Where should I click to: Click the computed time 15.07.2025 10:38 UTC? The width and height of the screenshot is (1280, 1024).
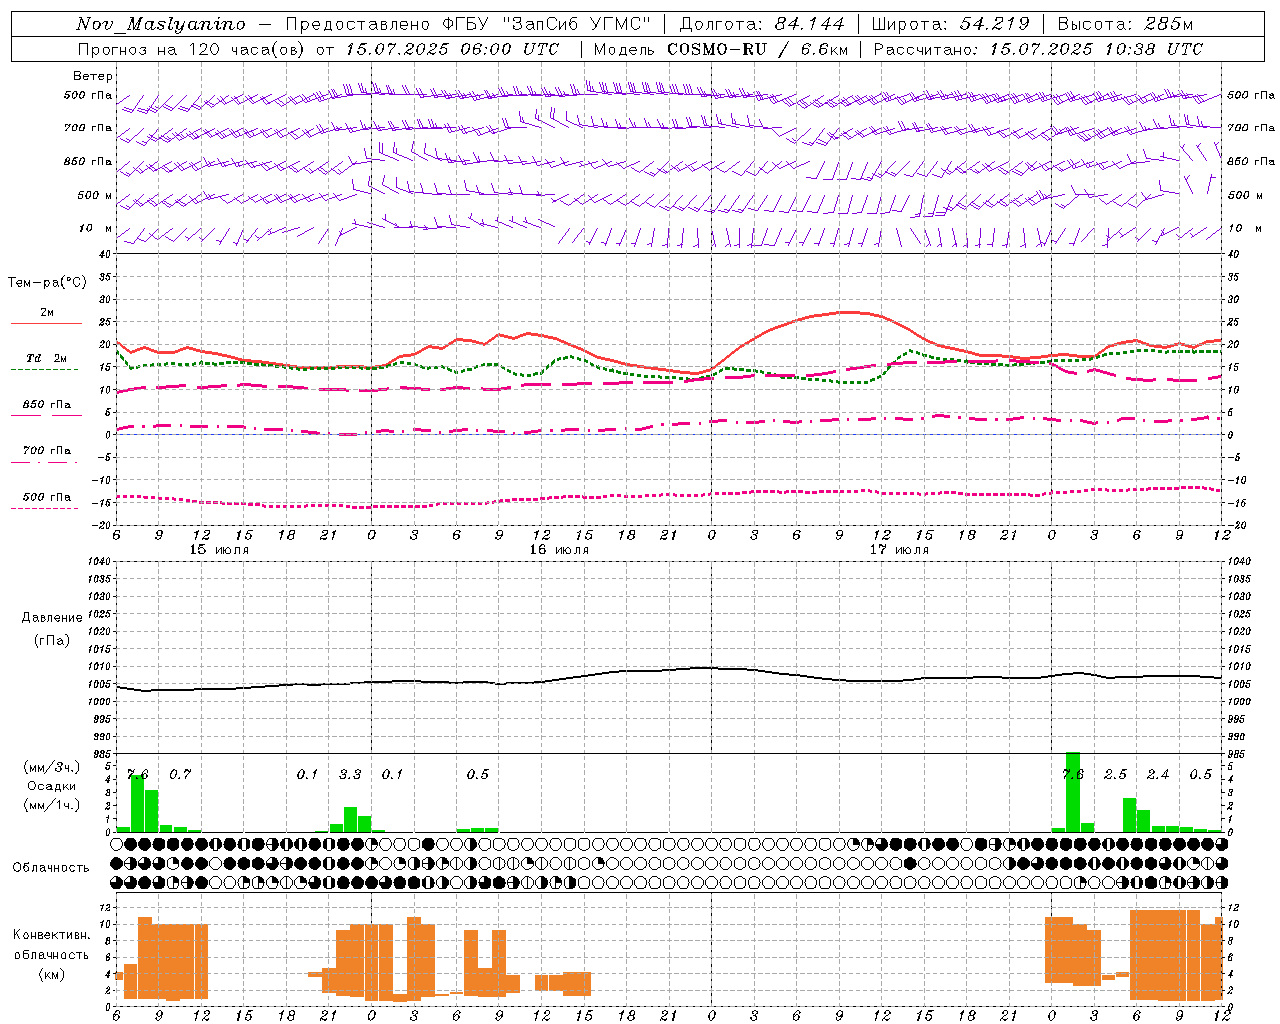1097,49
